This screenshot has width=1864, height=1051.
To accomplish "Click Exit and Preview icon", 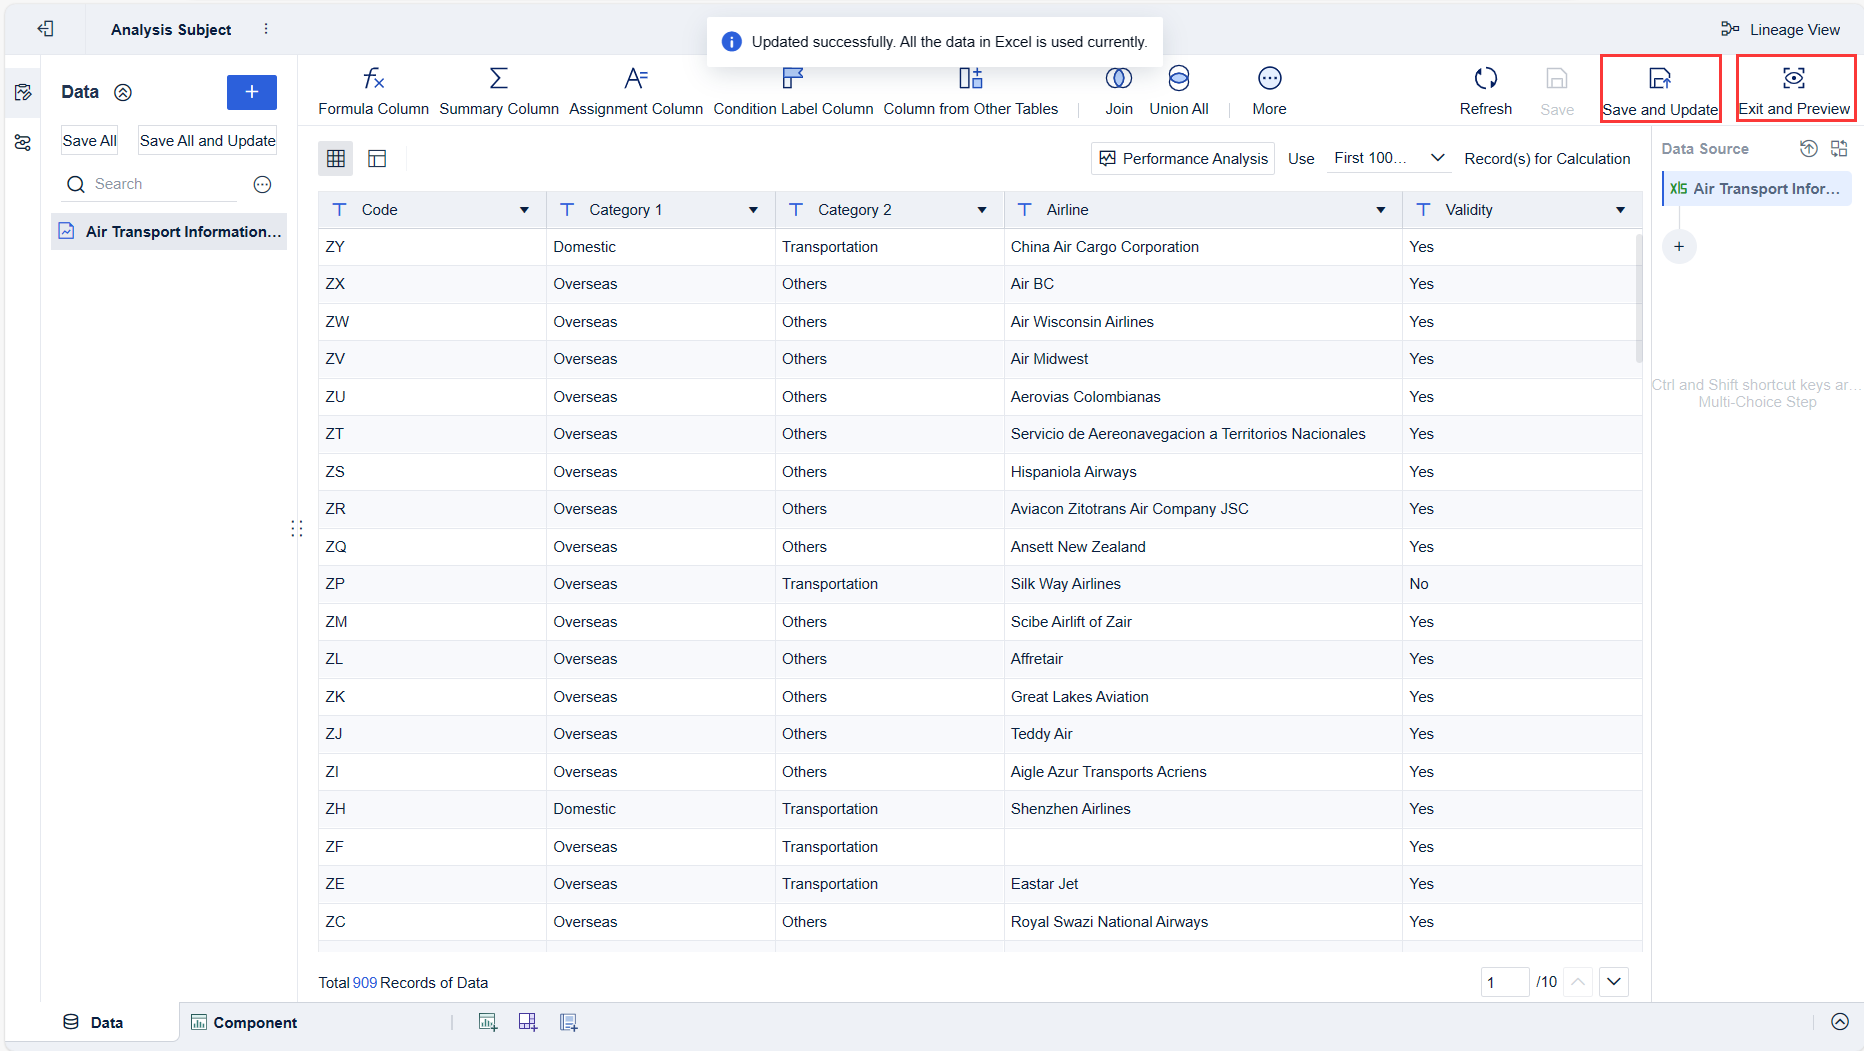I will click(x=1794, y=79).
